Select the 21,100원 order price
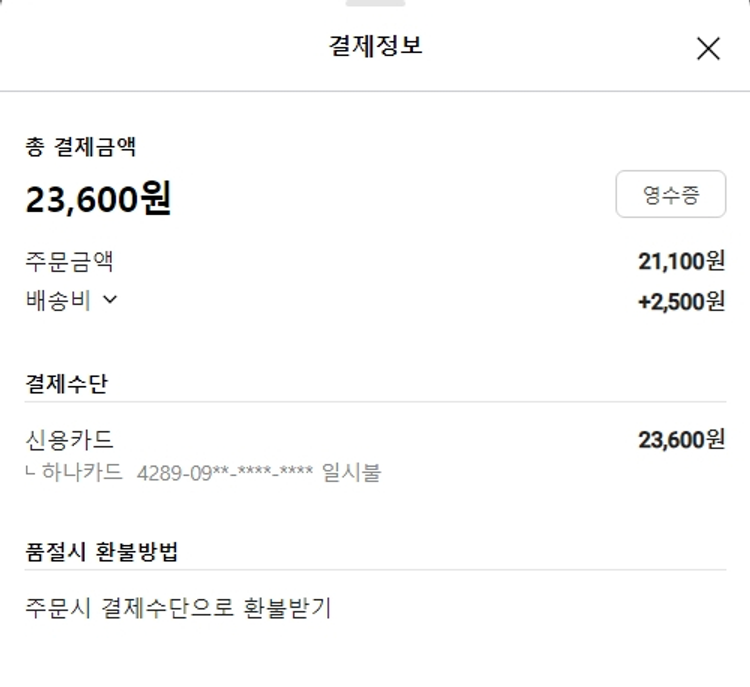This screenshot has height=687, width=750. (x=681, y=262)
